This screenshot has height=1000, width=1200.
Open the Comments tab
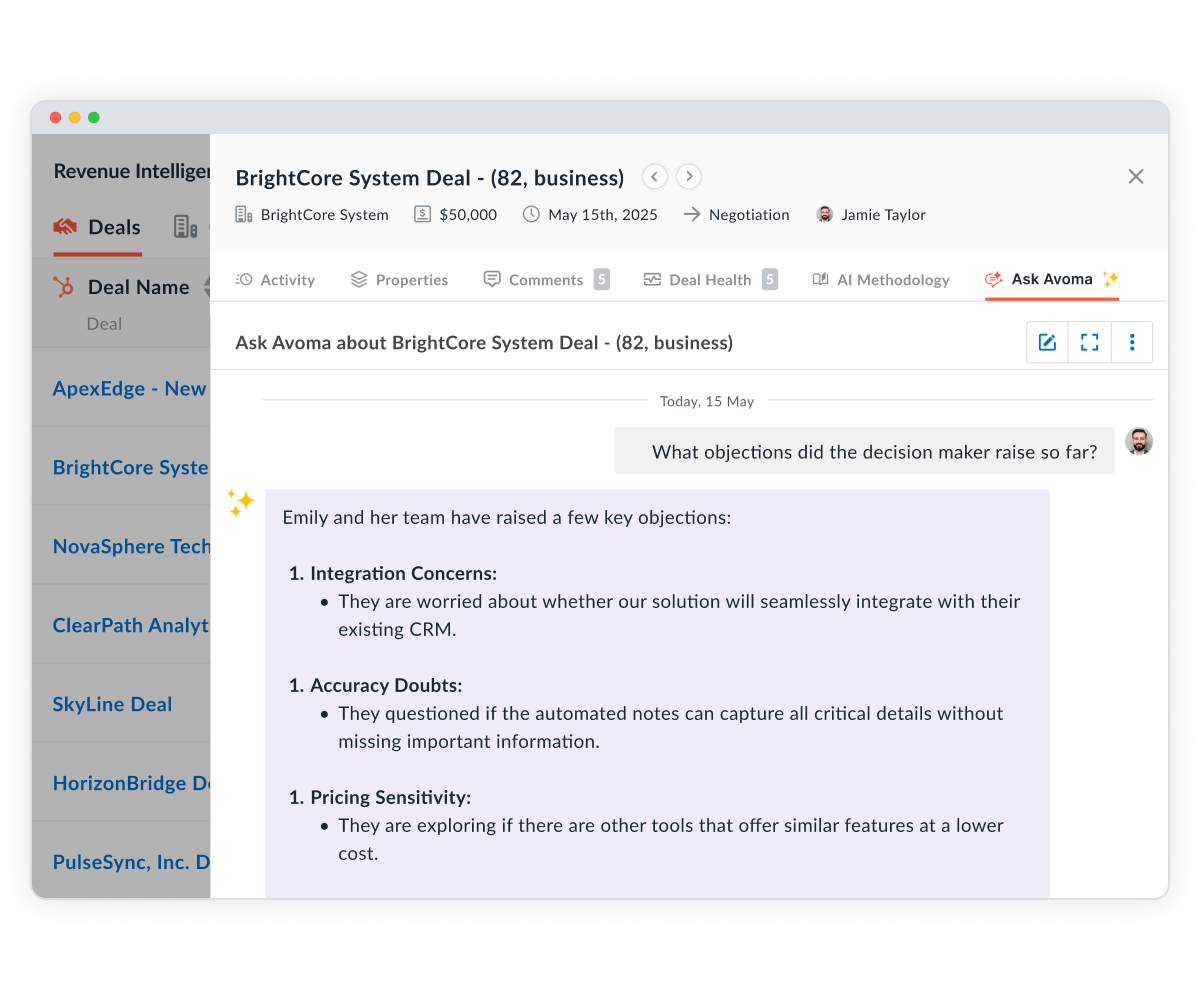[546, 280]
